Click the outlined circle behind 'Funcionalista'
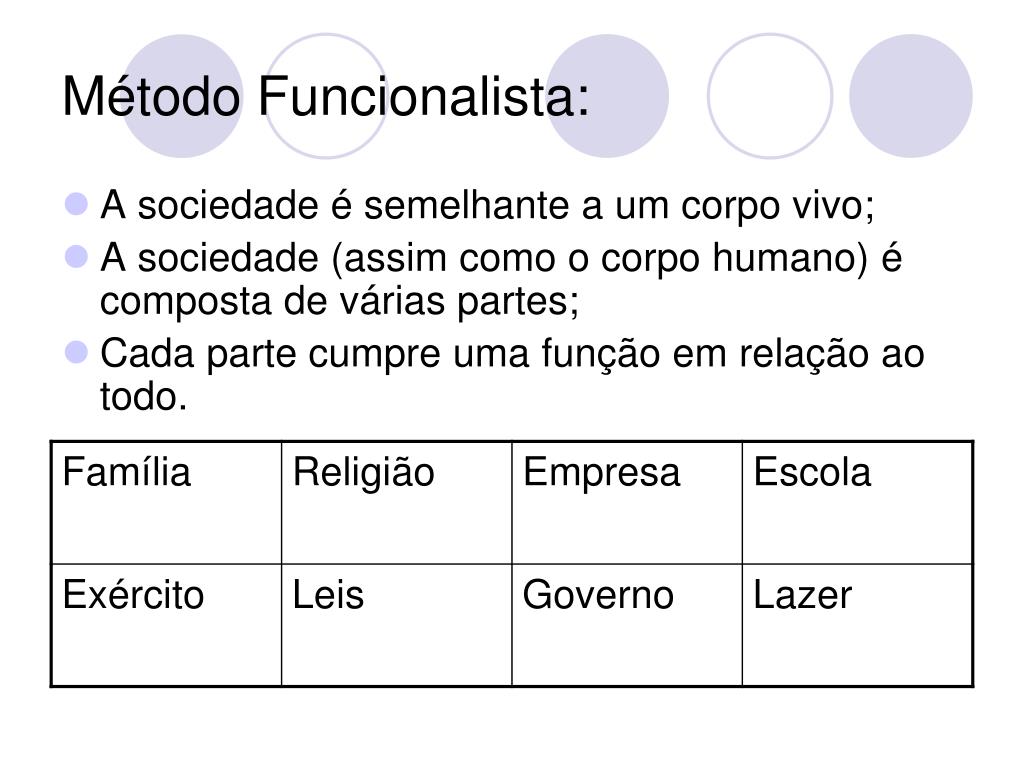The image size is (1024, 768). coord(325,96)
